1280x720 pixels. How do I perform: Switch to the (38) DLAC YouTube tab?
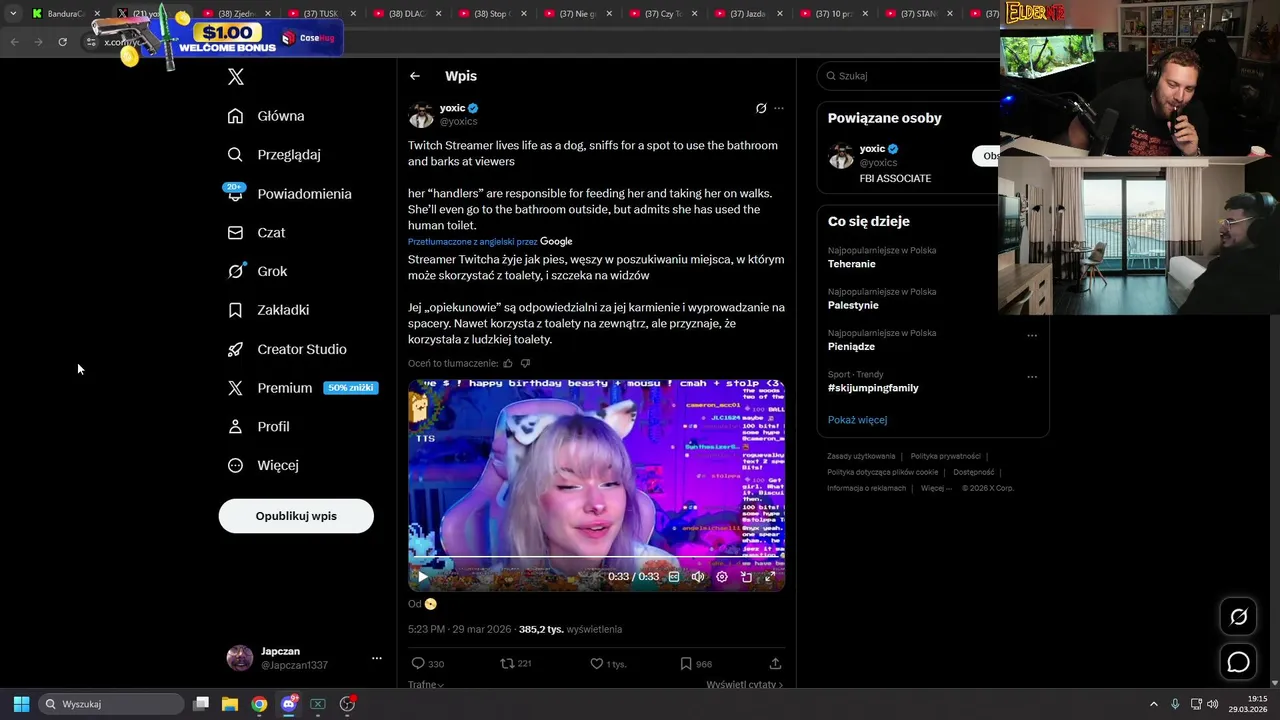[x=406, y=14]
